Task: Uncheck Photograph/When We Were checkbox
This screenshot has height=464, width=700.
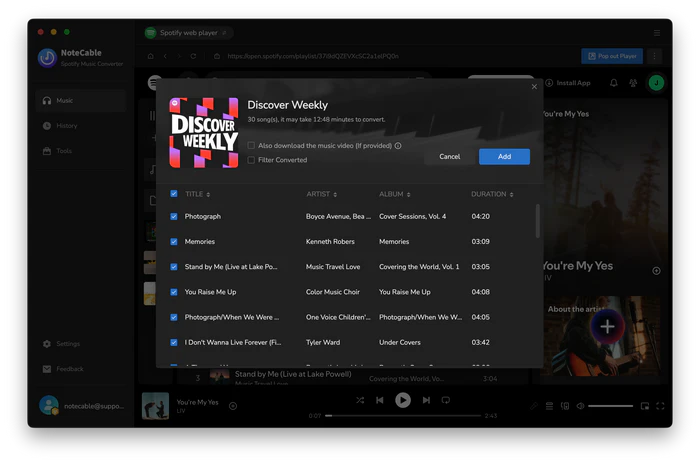Action: tap(174, 318)
